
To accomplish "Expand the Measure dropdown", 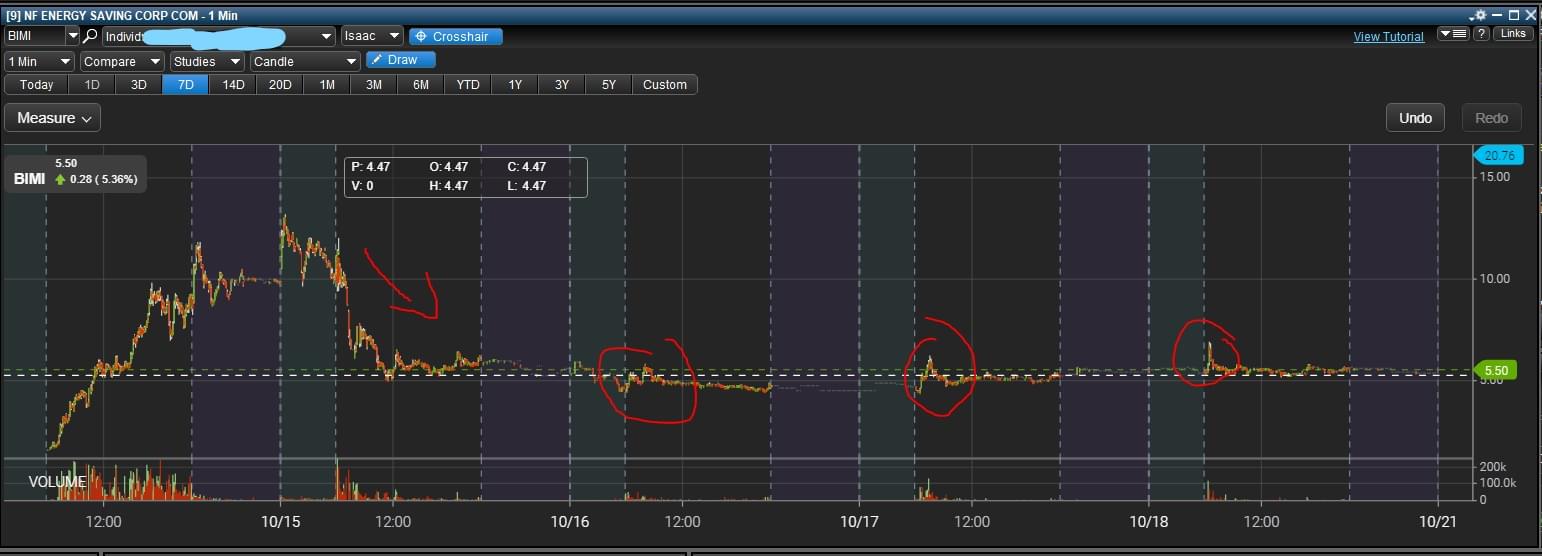I will coord(52,118).
